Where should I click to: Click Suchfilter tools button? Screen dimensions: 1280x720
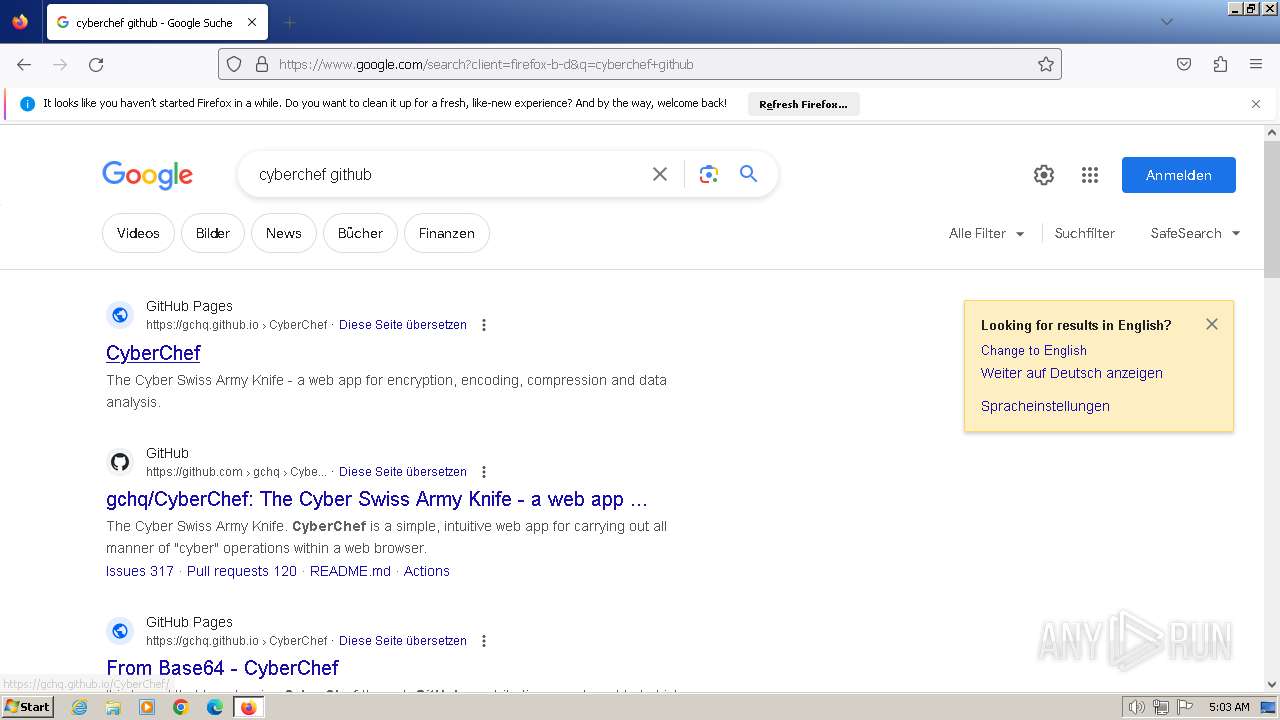[x=1085, y=233]
